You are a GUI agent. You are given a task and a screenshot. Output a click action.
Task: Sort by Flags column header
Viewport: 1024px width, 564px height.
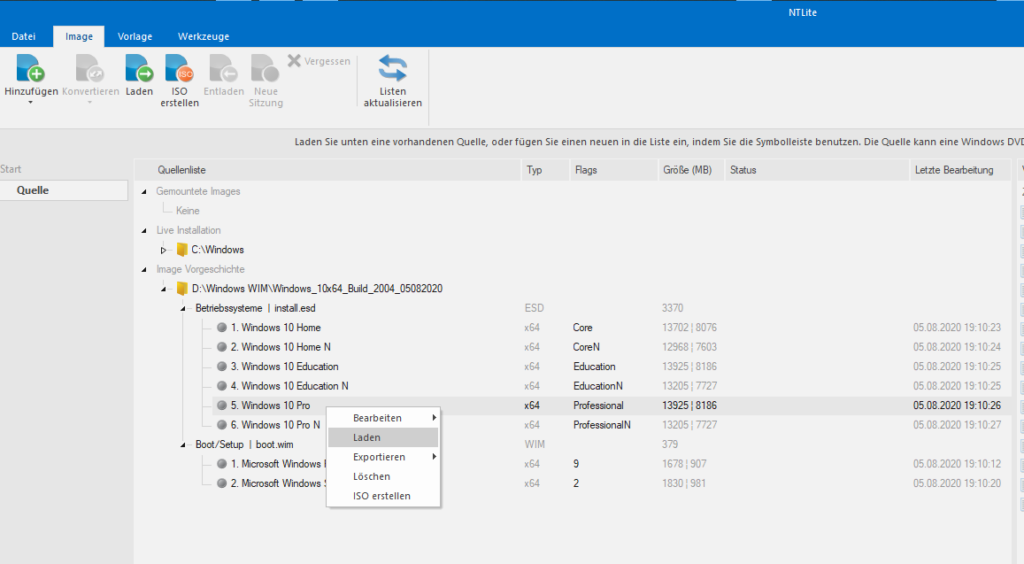[613, 170]
